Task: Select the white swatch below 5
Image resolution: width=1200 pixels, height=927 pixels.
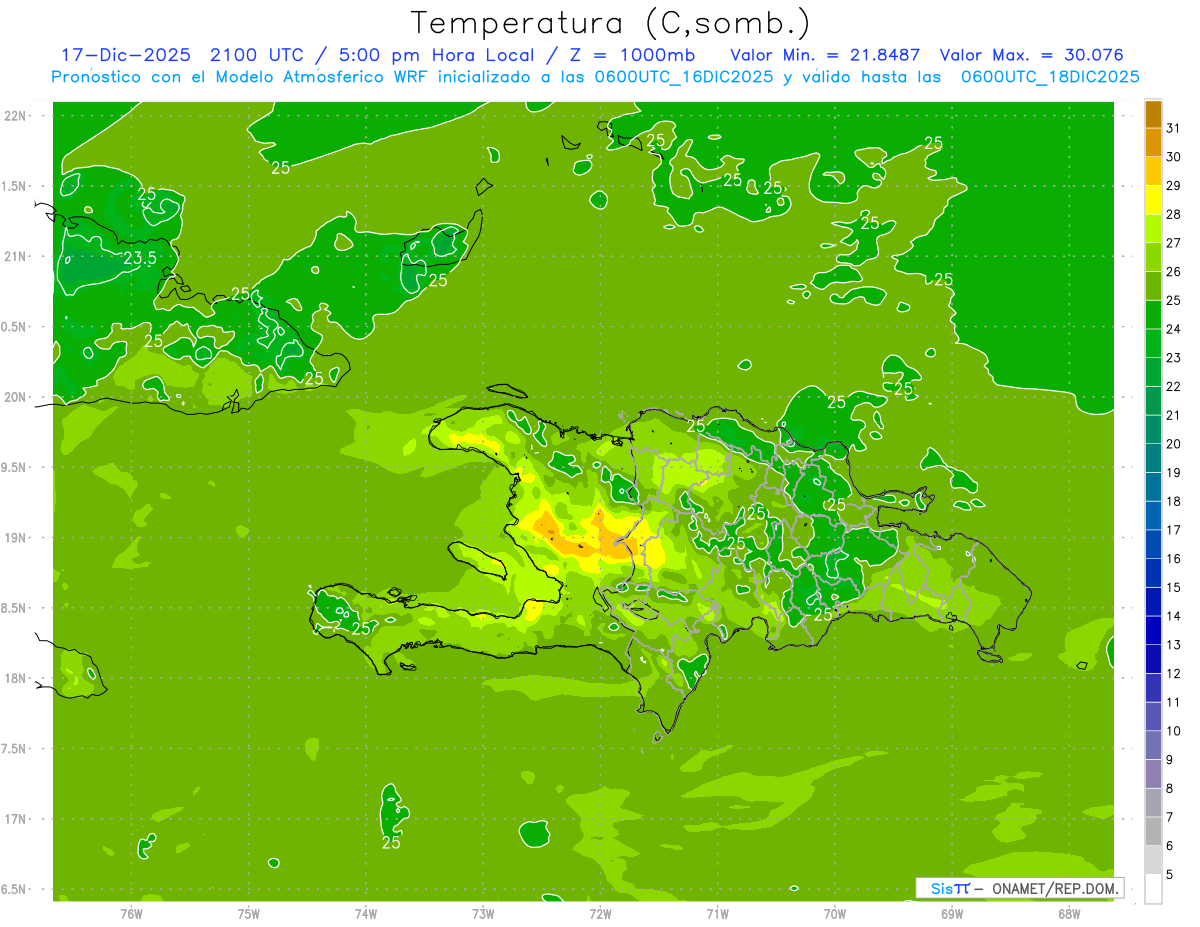Action: click(1153, 889)
